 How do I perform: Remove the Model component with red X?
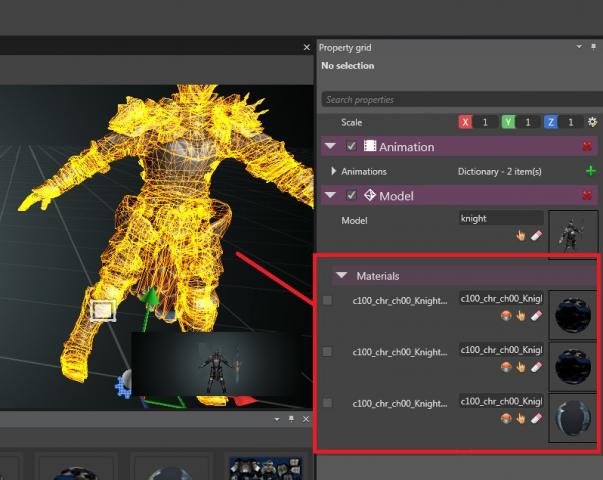coord(588,196)
